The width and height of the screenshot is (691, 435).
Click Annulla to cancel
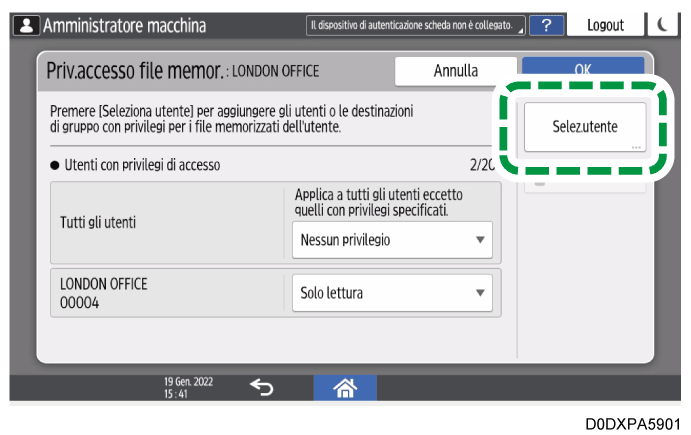(x=456, y=71)
